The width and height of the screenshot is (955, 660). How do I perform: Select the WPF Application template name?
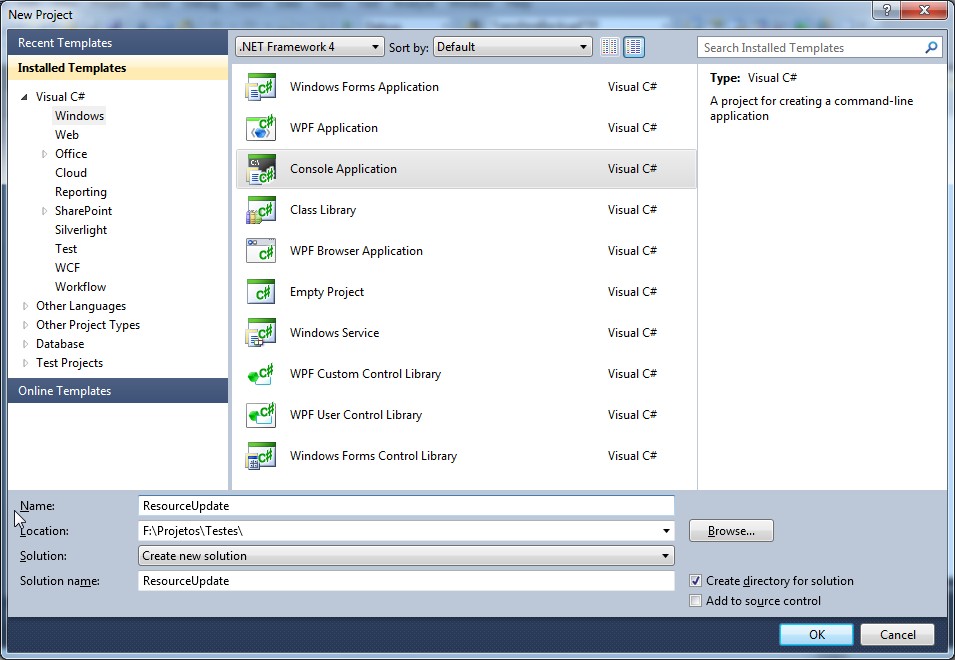pyautogui.click(x=334, y=128)
